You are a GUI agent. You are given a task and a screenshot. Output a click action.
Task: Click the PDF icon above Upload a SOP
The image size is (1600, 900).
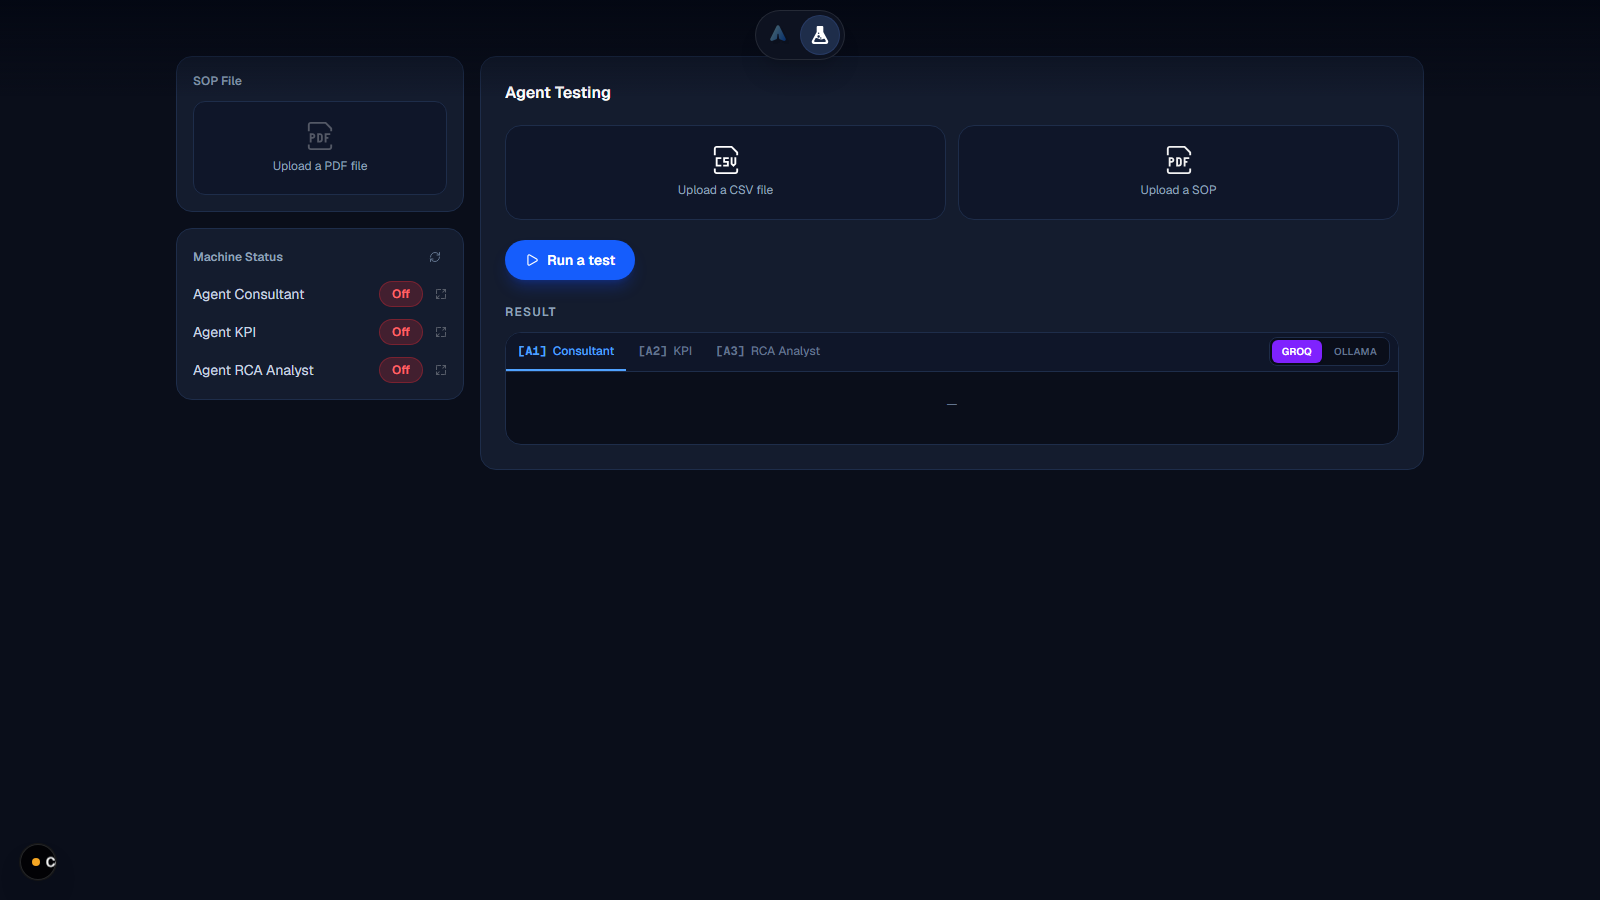click(1179, 160)
